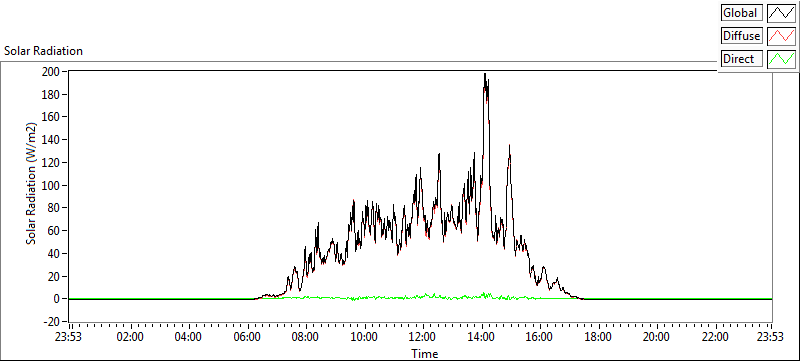Click the 18:00 time axis label
800x361 pixels.
tap(597, 337)
